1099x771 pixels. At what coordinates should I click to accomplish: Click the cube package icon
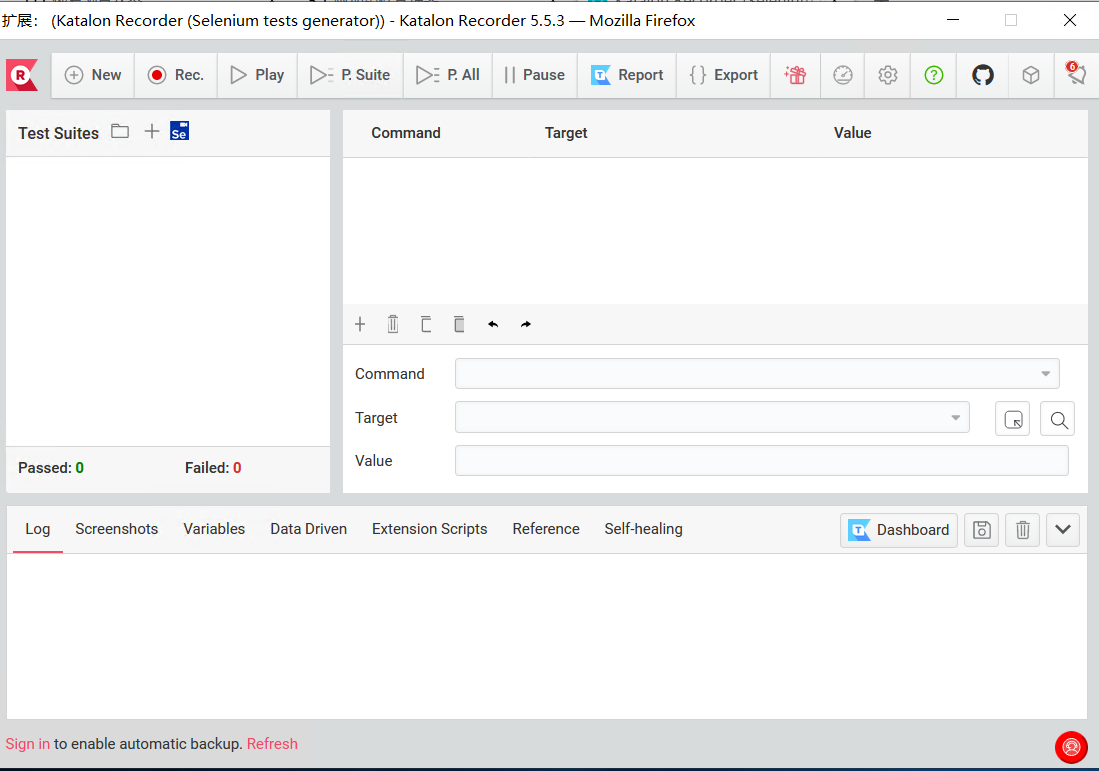pos(1030,75)
